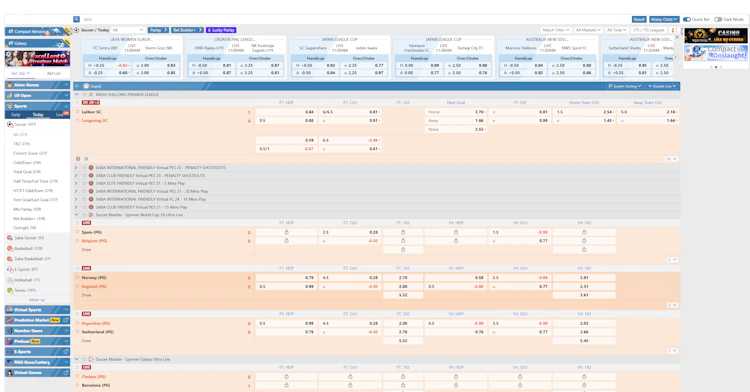The height and width of the screenshot is (392, 750).
Task: Open the All Time dropdown
Action: [x=617, y=30]
